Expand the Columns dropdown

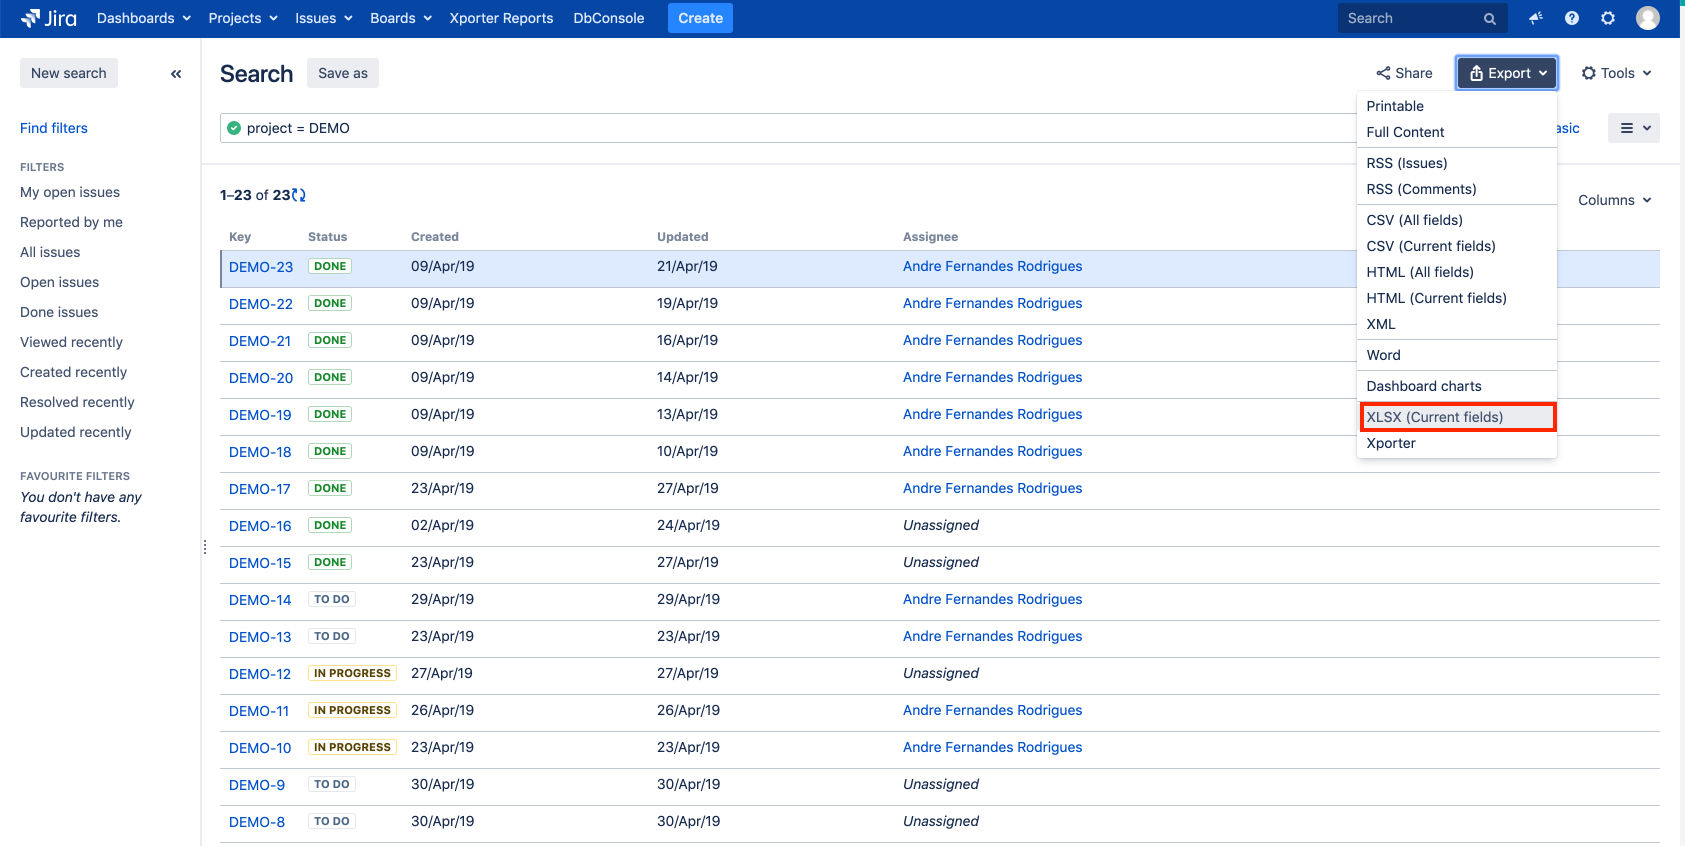click(1614, 200)
